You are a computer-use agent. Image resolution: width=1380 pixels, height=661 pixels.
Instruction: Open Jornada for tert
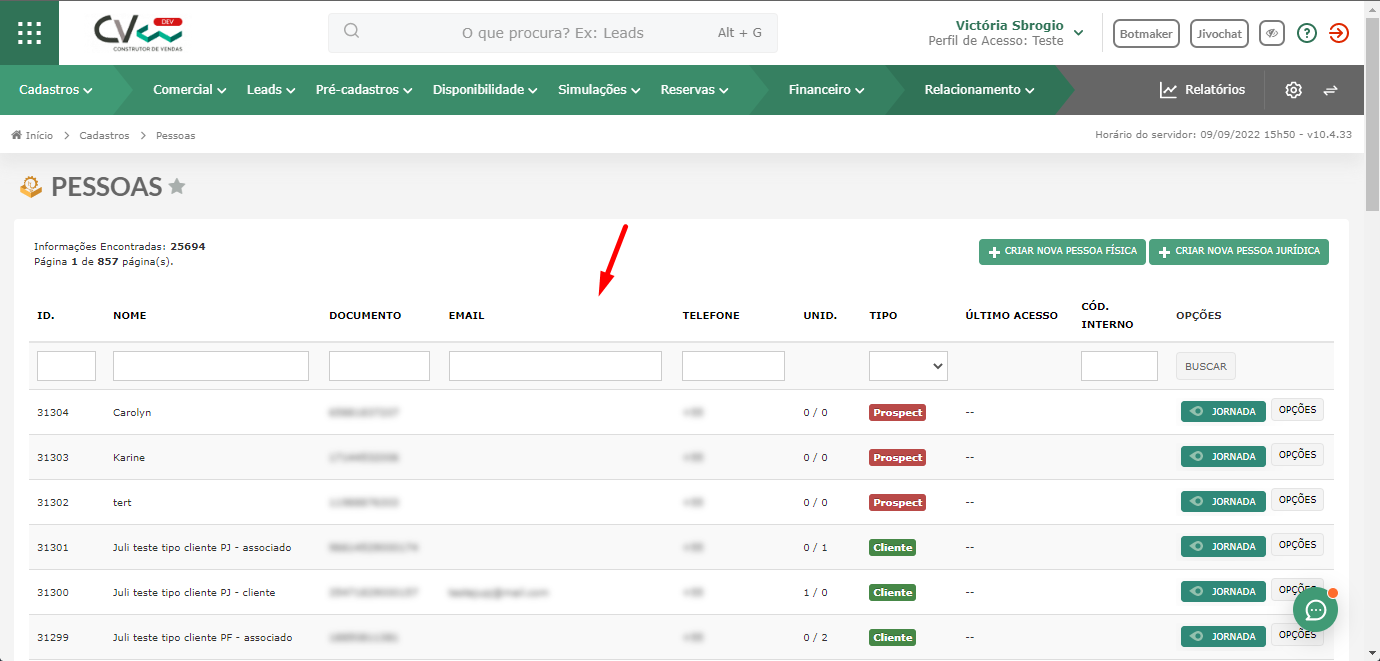(x=1223, y=501)
